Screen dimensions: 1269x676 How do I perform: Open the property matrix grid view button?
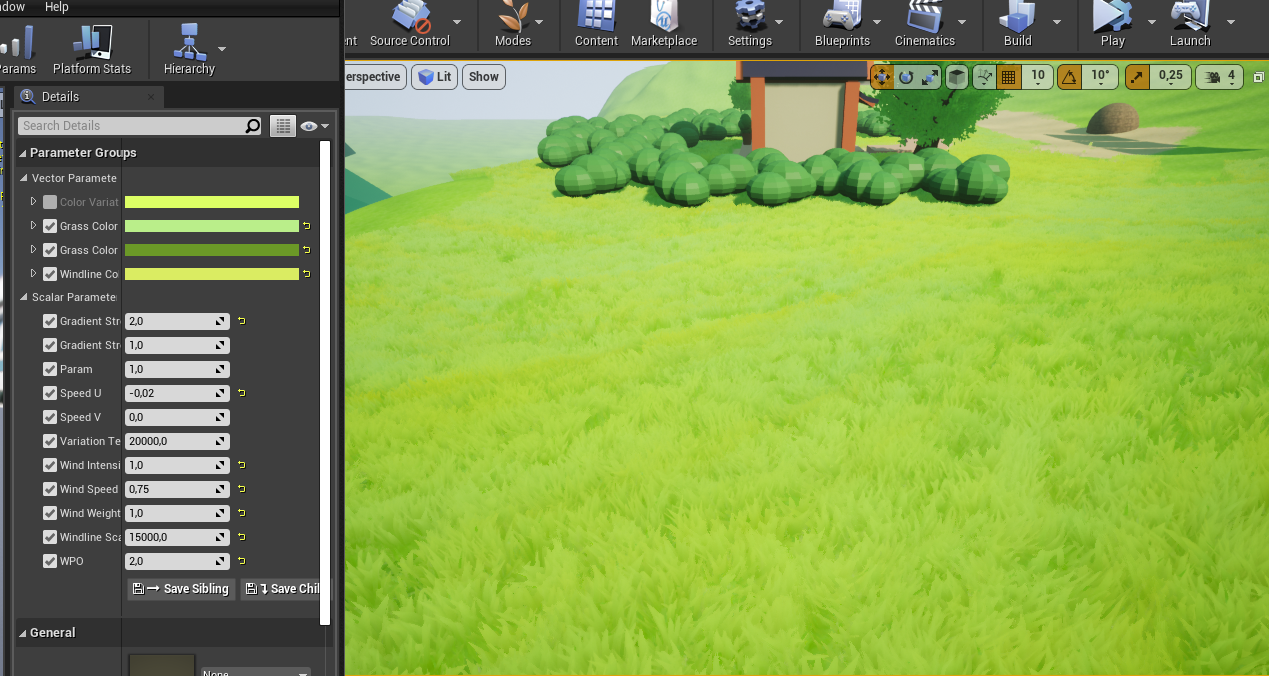point(283,126)
